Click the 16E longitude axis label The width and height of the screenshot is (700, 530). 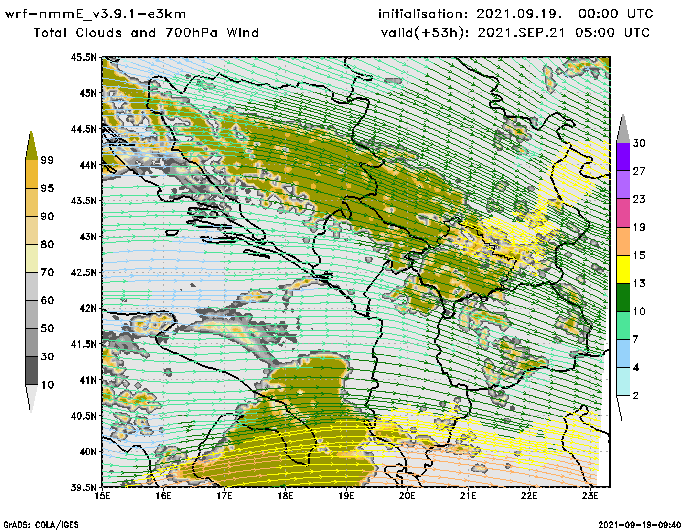pyautogui.click(x=163, y=496)
